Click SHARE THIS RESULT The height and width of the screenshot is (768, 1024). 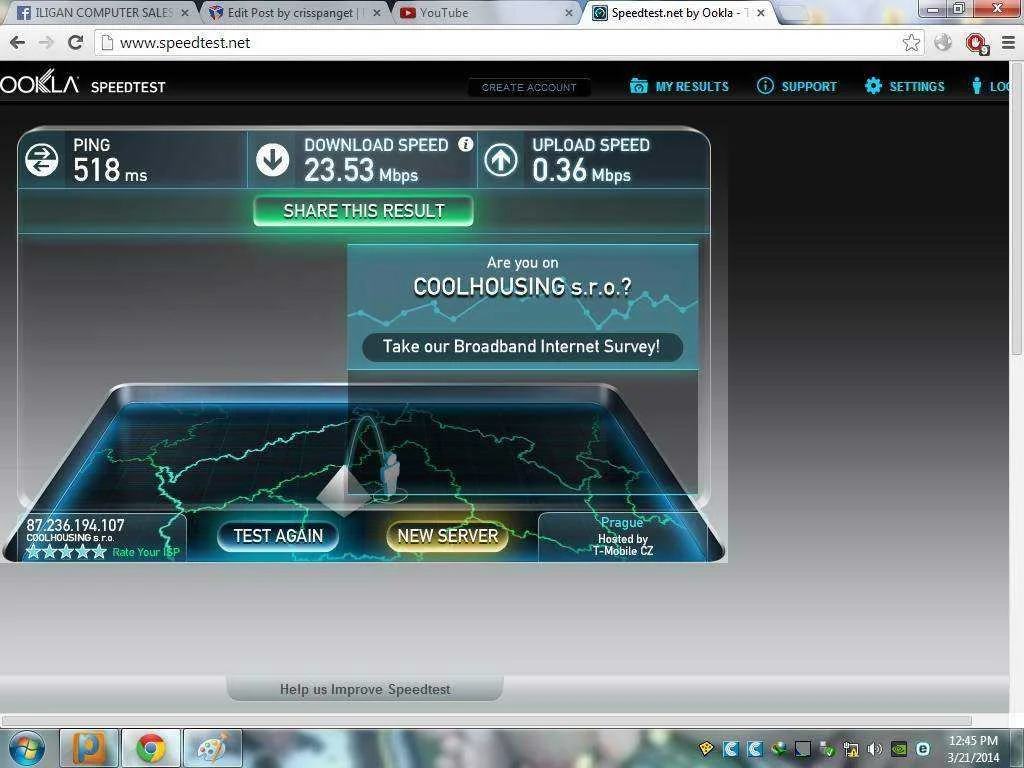click(364, 211)
